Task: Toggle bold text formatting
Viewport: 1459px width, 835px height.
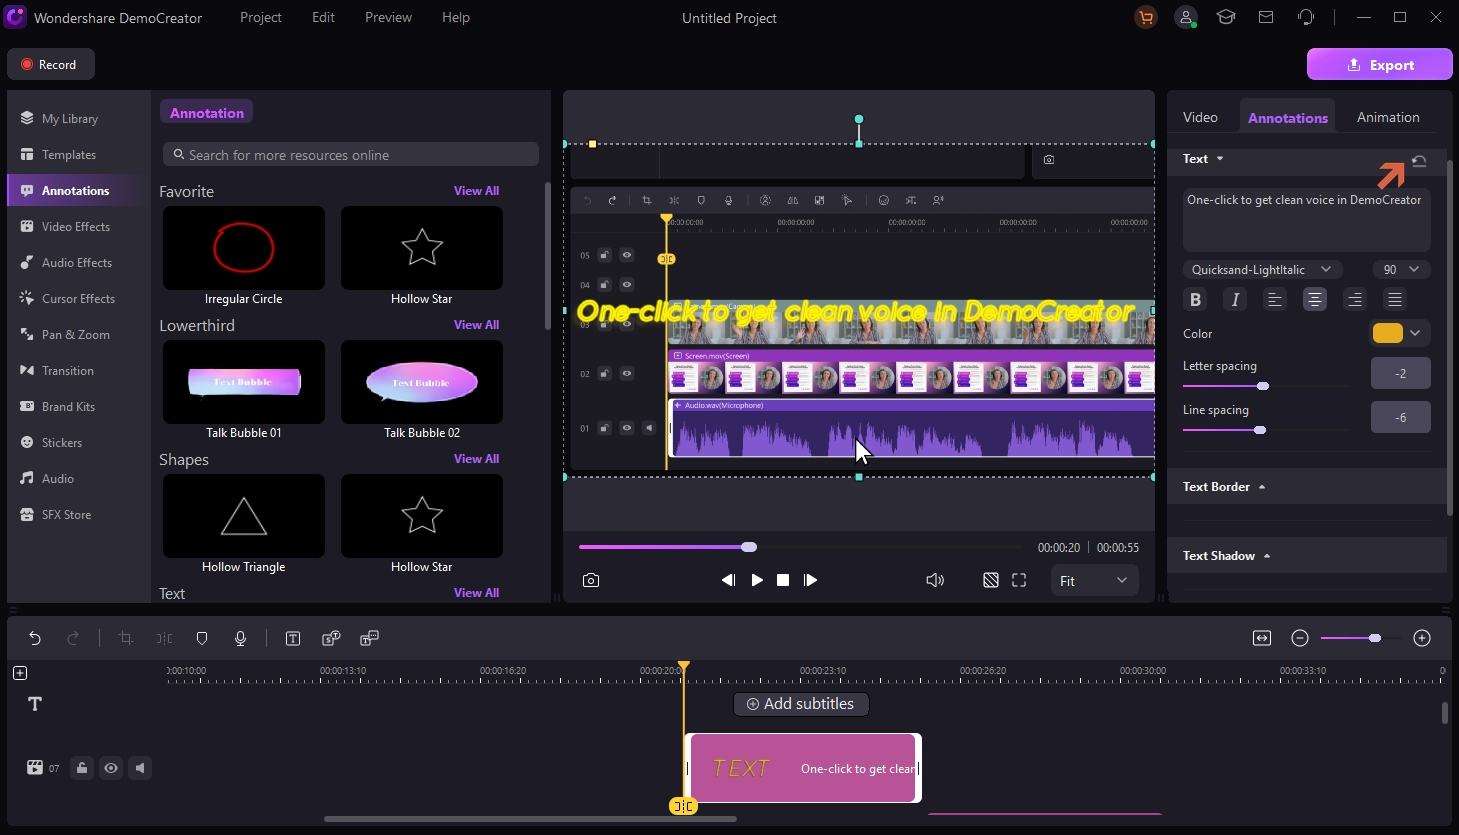Action: pos(1195,299)
